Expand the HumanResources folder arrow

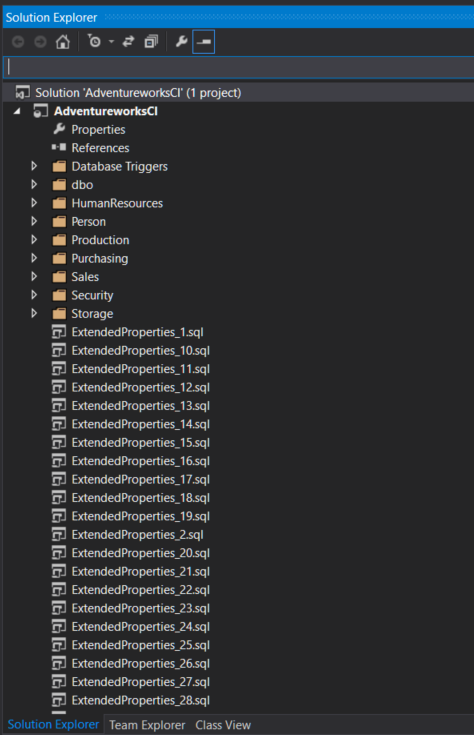[x=34, y=202]
